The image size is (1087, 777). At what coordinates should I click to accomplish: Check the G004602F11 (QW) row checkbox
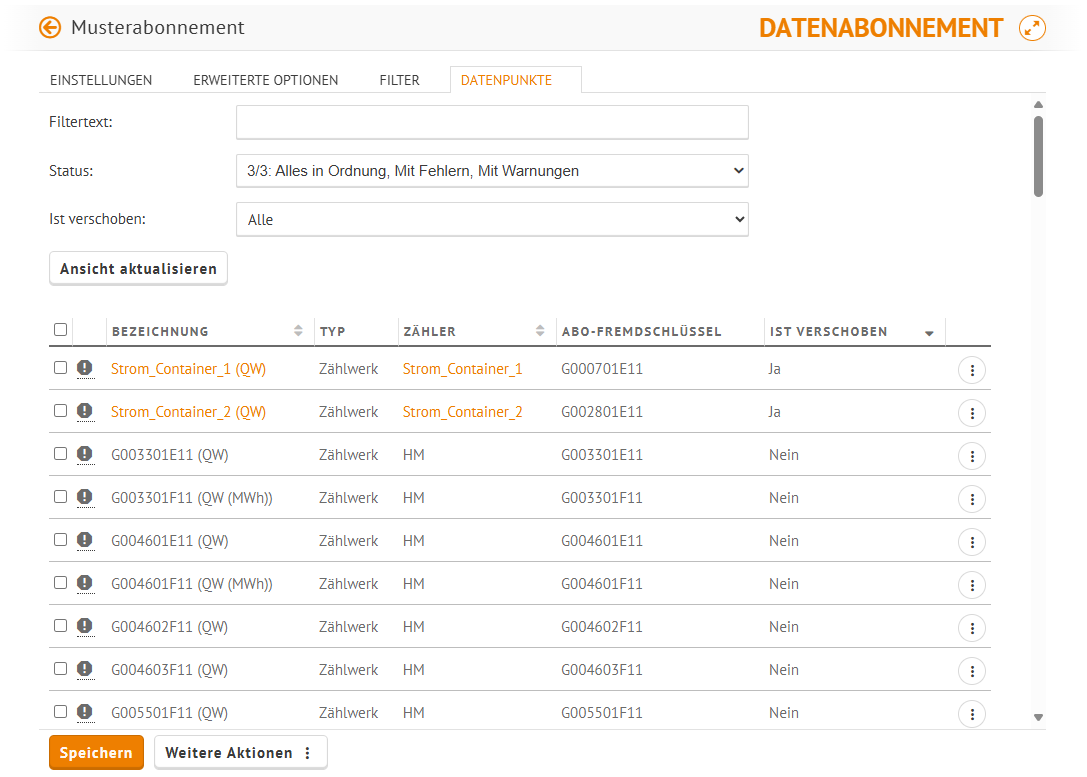(x=60, y=625)
